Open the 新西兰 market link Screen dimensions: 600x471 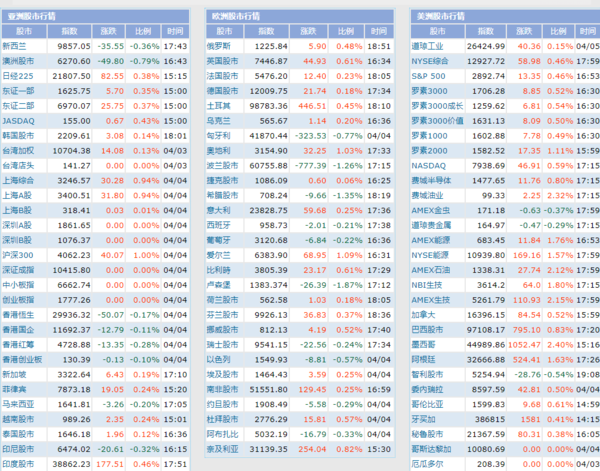point(15,46)
